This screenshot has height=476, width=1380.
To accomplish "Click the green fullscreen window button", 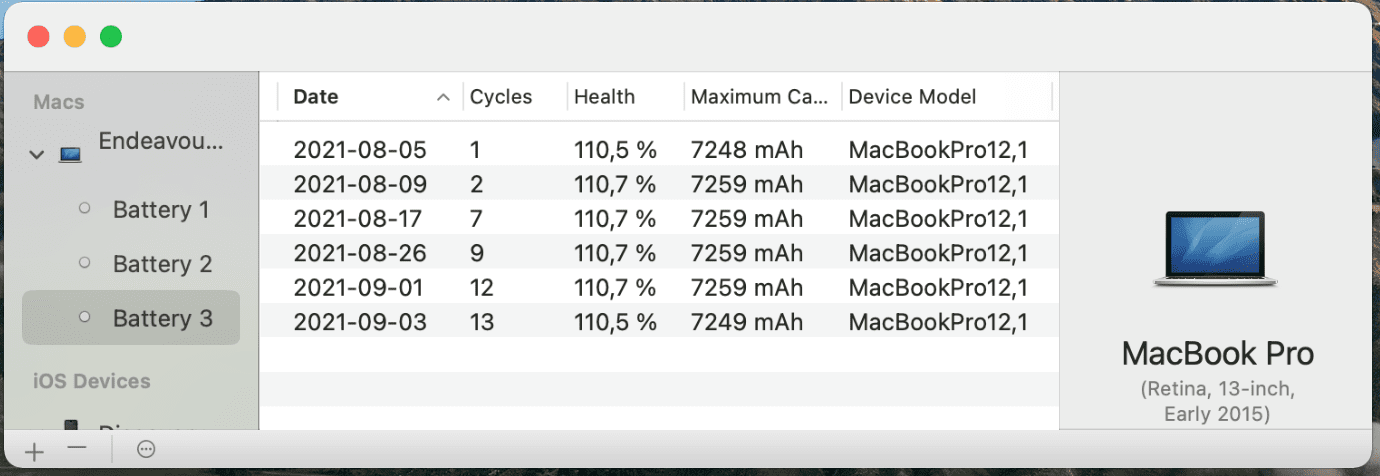I will [111, 37].
